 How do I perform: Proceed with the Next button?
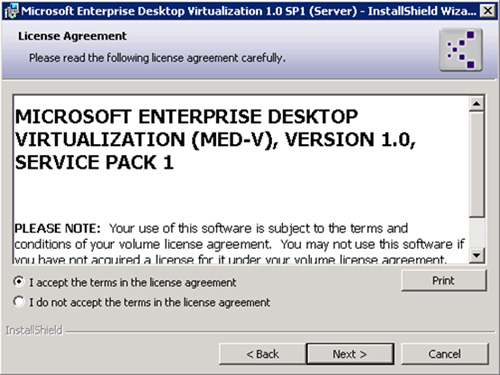[350, 354]
